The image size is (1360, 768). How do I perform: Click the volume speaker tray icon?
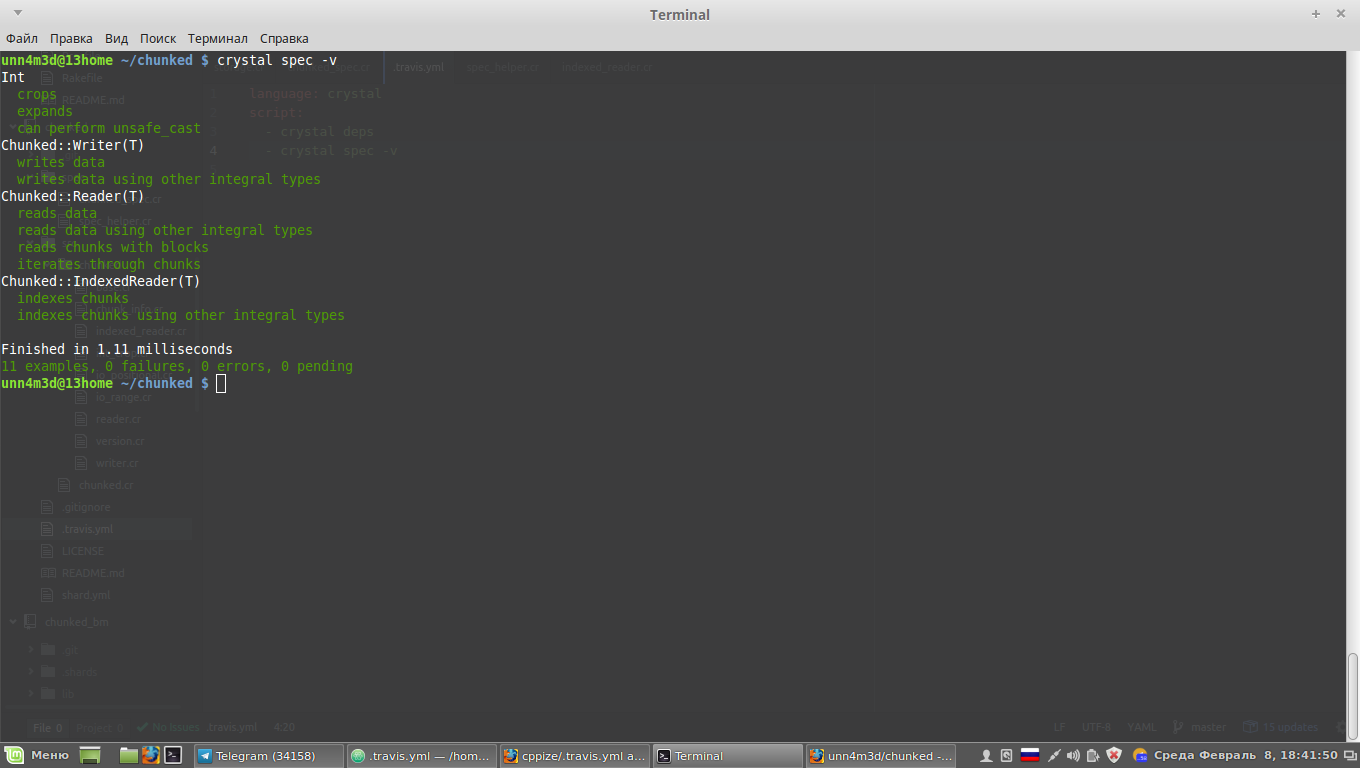click(1073, 756)
